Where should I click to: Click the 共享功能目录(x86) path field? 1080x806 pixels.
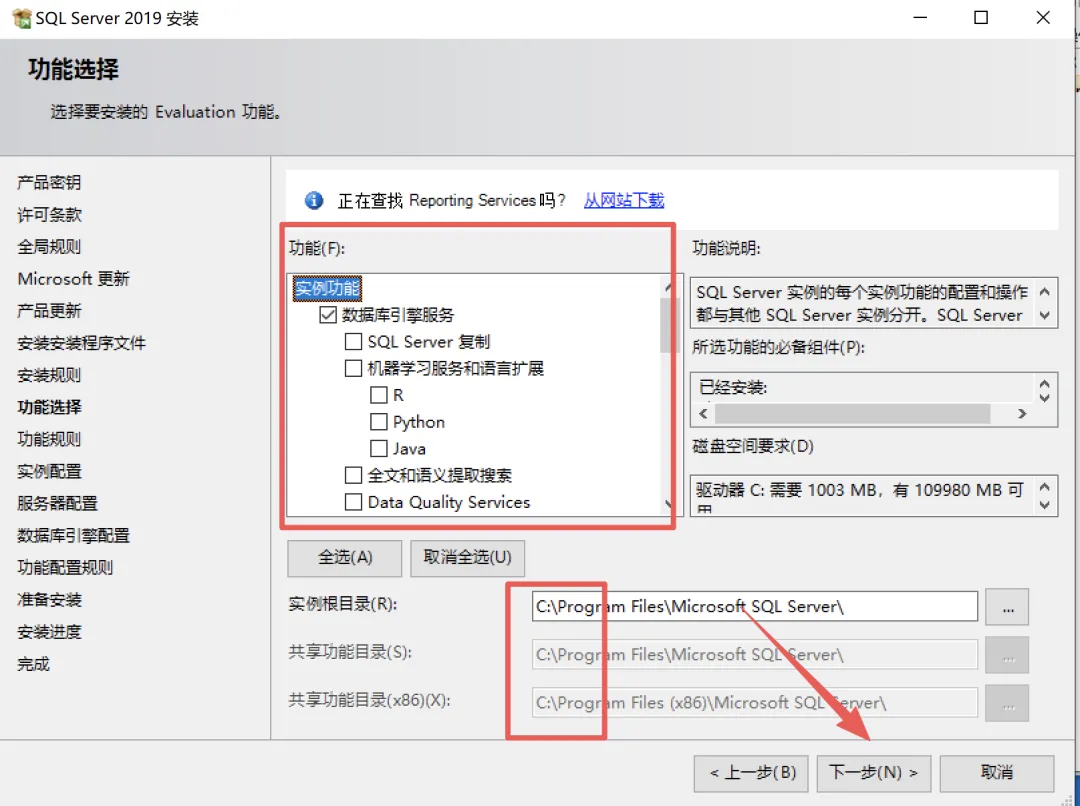point(755,703)
